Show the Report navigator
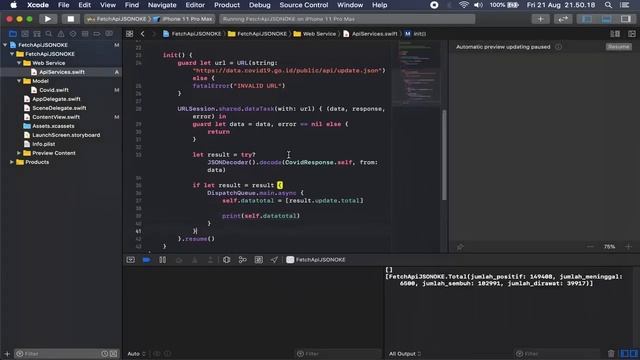640x360 pixels. coord(109,34)
